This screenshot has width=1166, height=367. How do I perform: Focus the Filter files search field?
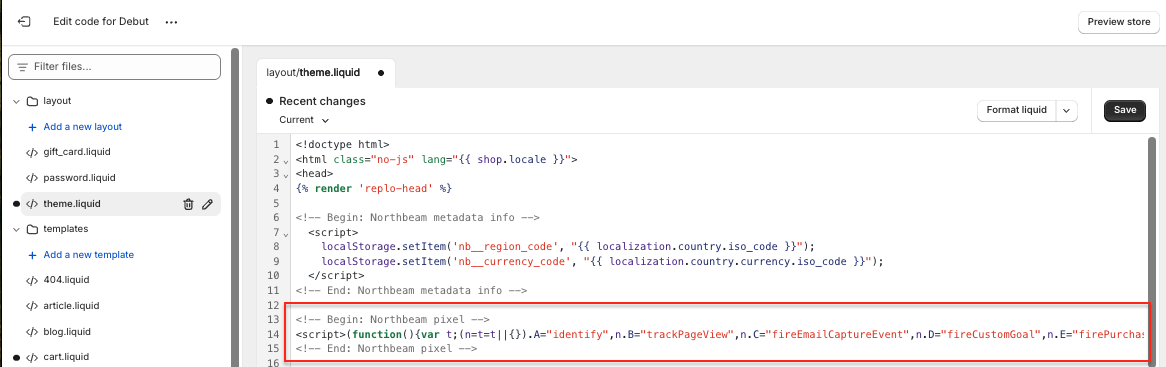point(115,67)
